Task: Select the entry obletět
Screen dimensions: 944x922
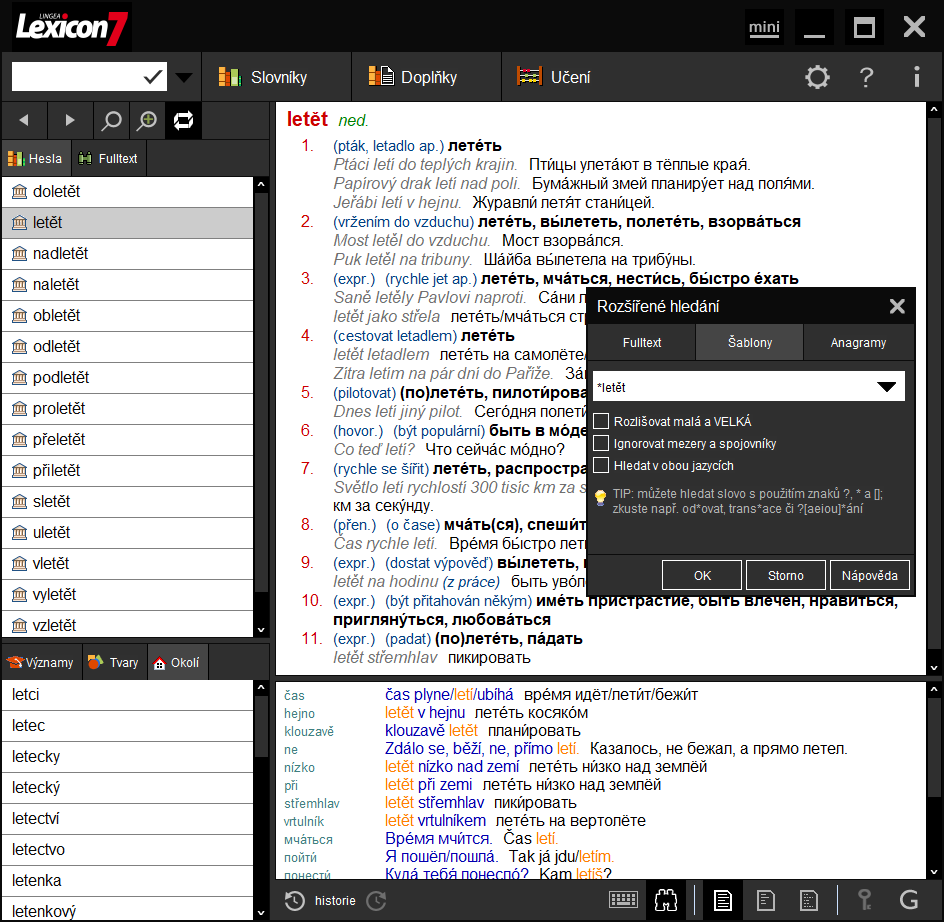Action: [128, 316]
